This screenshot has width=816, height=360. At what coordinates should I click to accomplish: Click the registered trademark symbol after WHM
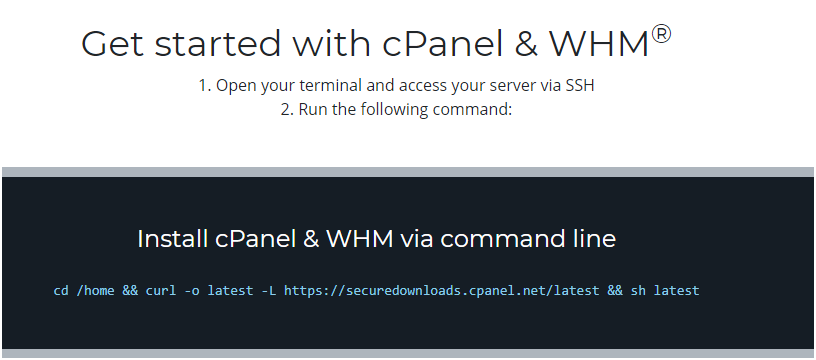661,34
